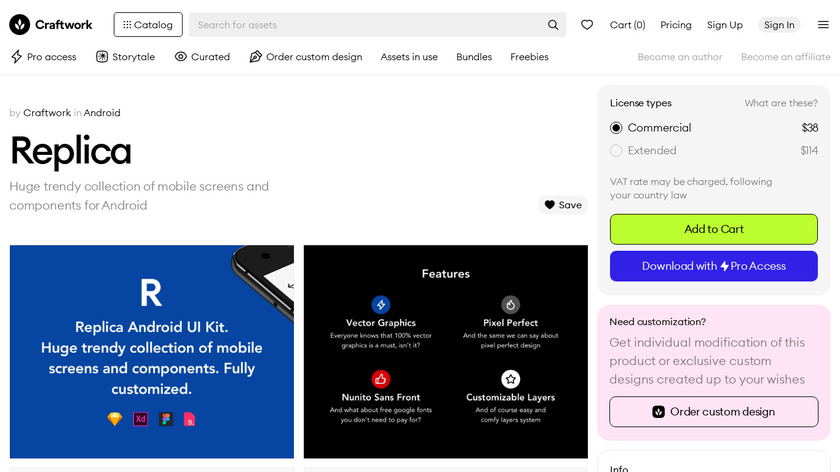Select the Extended license option

[x=616, y=151]
